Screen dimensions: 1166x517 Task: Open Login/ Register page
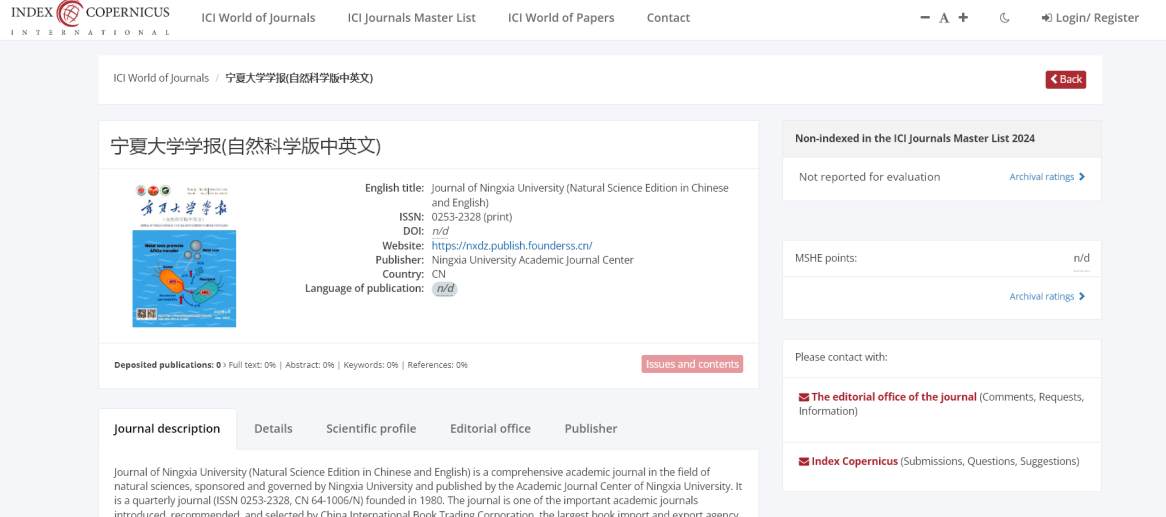pos(1090,18)
